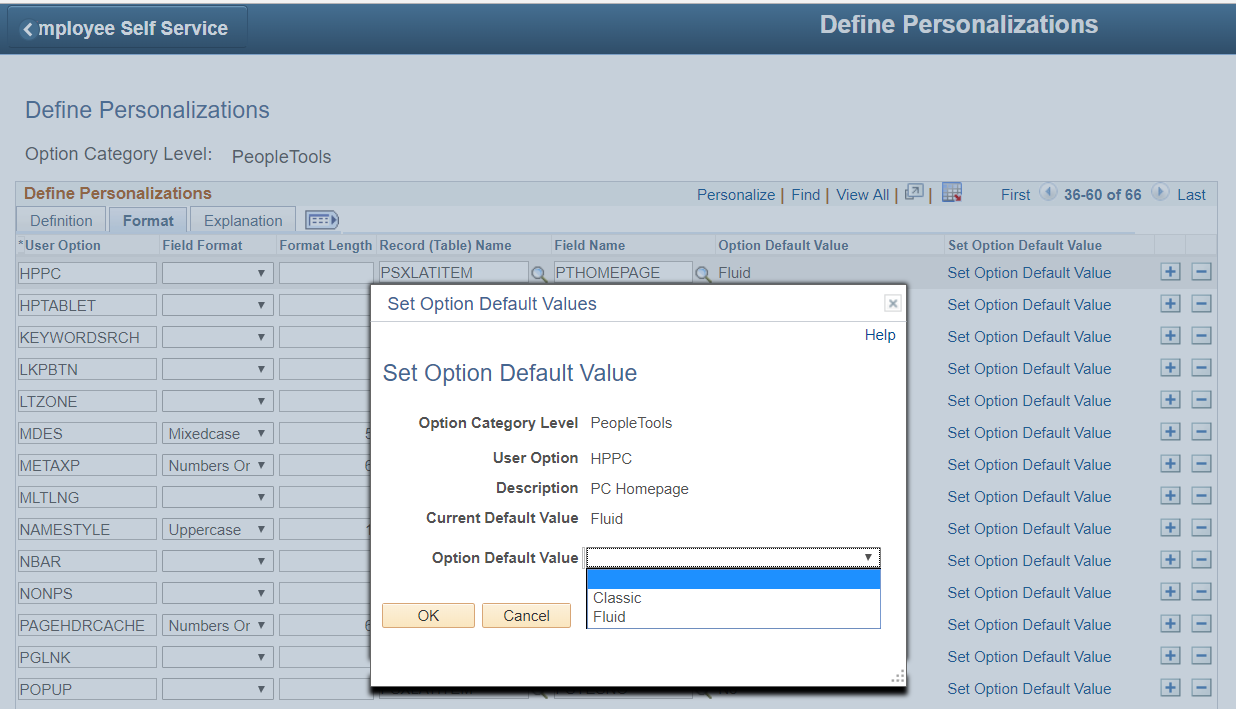Download the grid using the spreadsheet icon
Image resolution: width=1236 pixels, height=709 pixels.
(x=950, y=194)
